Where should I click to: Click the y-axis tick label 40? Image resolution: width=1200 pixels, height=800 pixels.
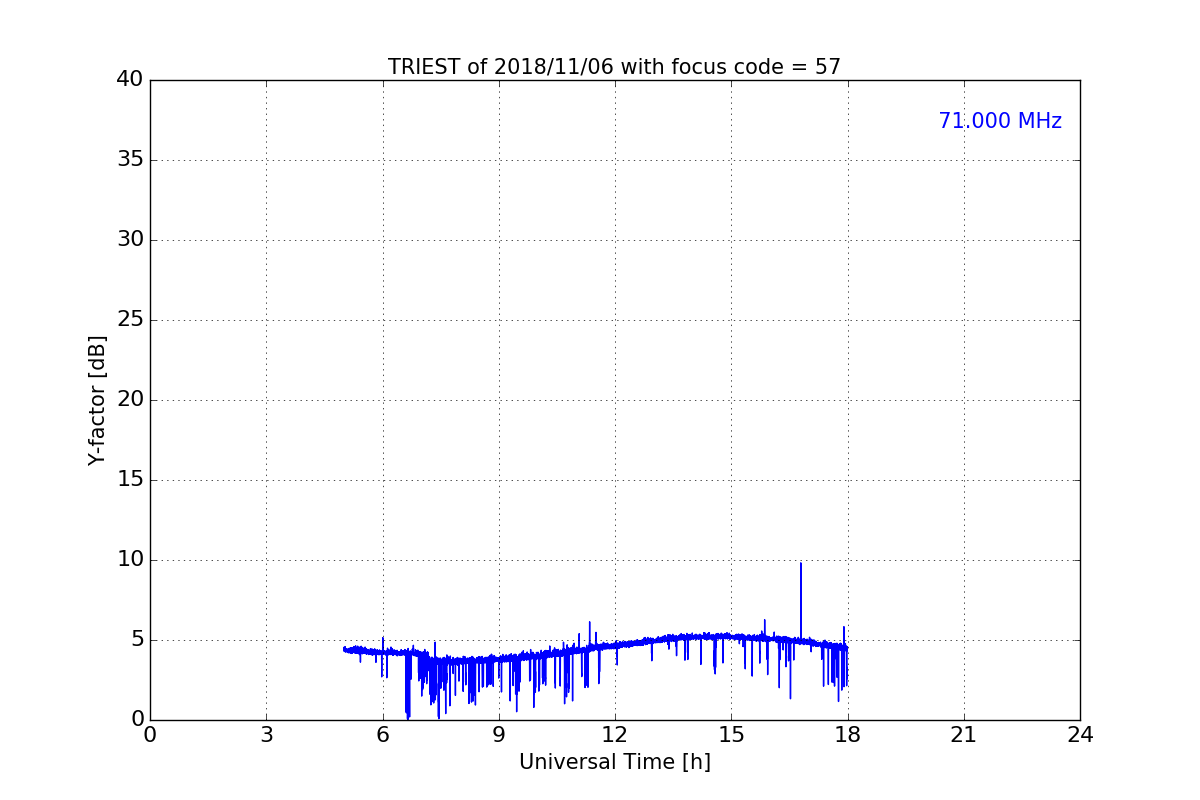(x=130, y=80)
